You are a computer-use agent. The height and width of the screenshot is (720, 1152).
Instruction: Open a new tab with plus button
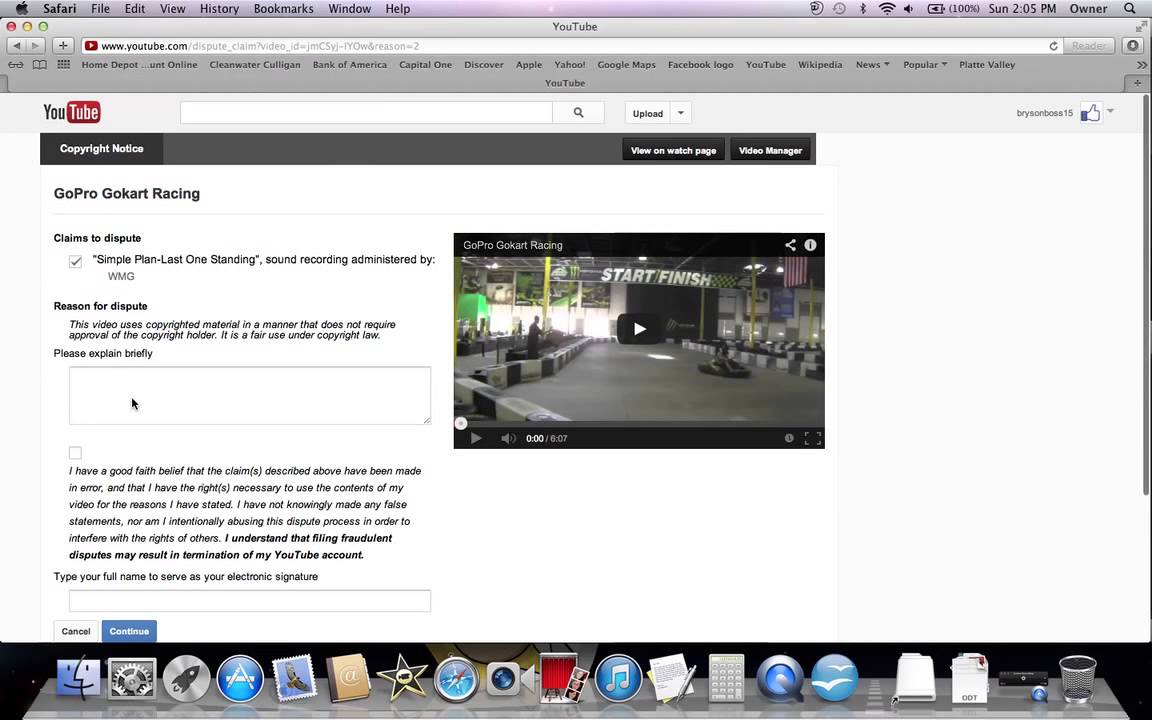pyautogui.click(x=1137, y=83)
